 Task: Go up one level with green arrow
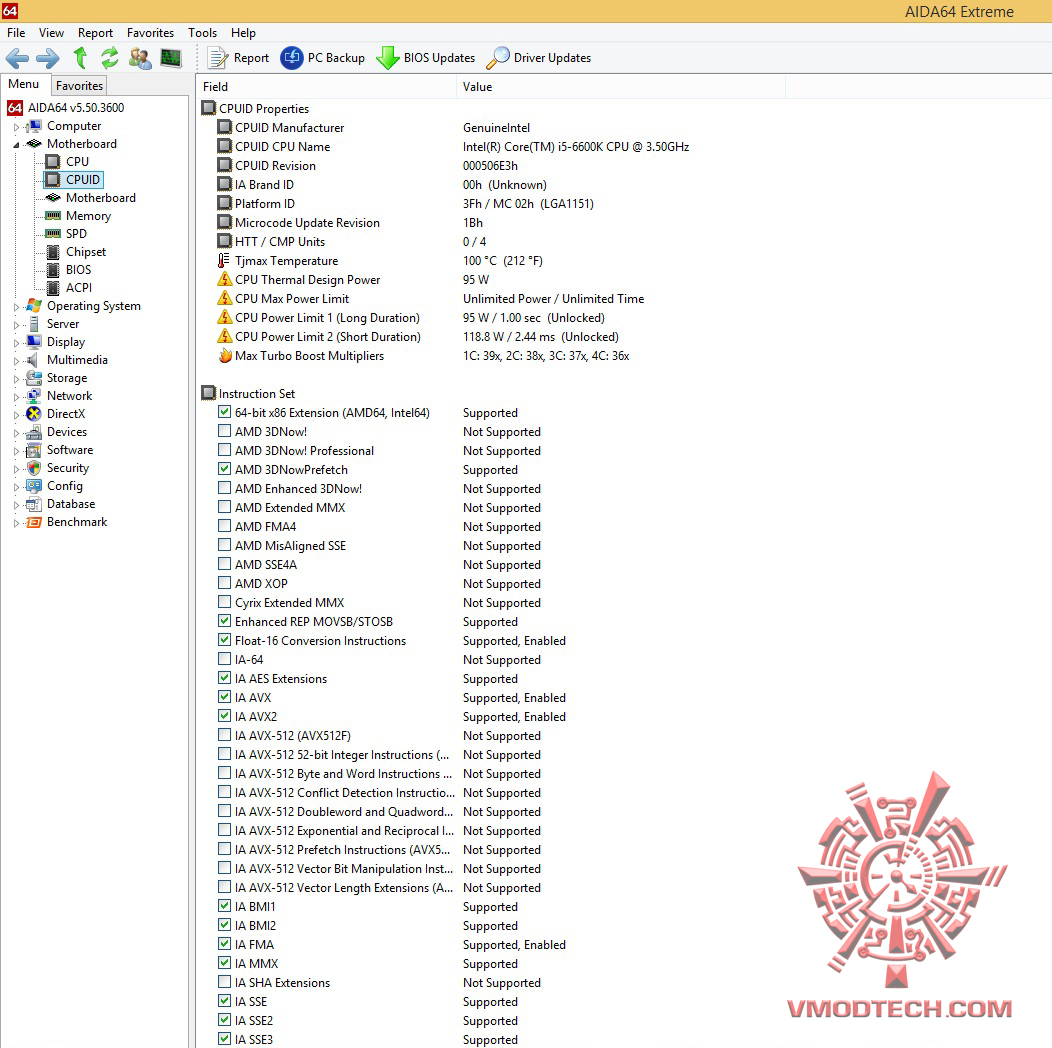click(x=80, y=58)
